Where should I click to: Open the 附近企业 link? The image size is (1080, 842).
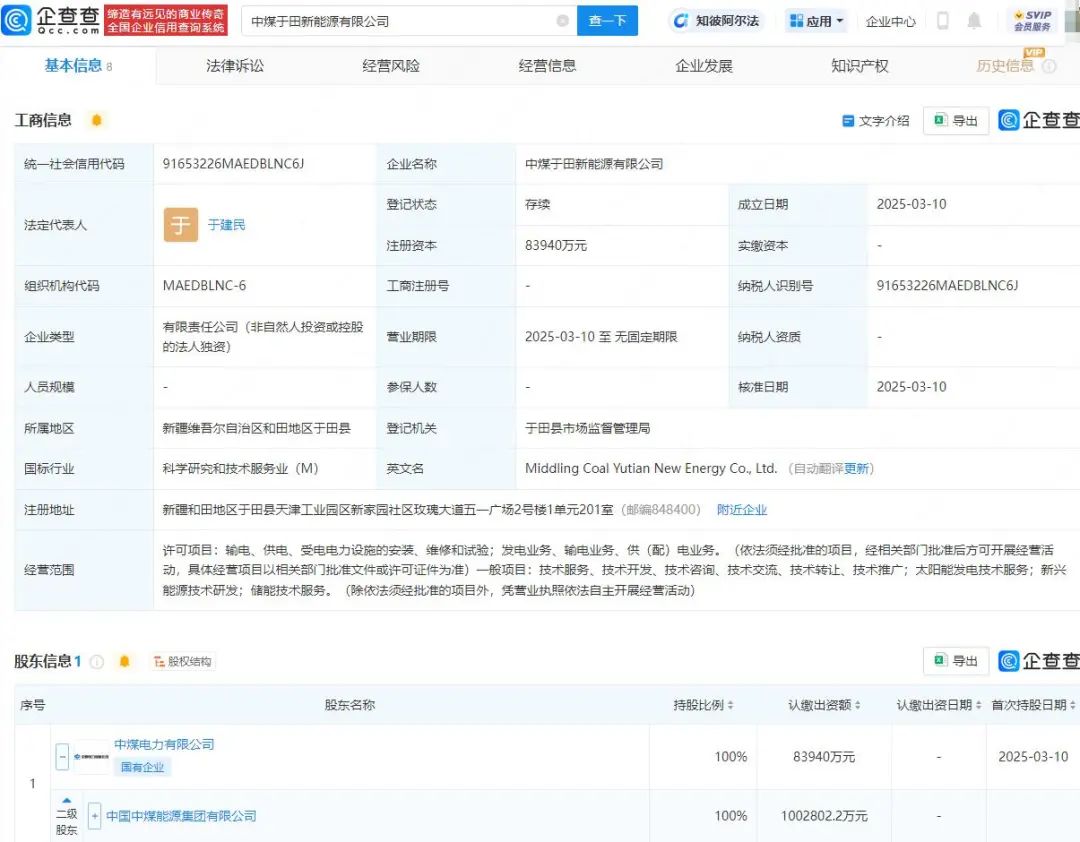742,510
